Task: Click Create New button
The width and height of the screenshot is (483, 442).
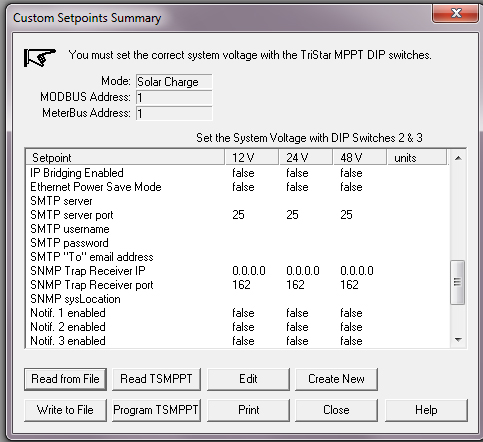Action: point(336,379)
